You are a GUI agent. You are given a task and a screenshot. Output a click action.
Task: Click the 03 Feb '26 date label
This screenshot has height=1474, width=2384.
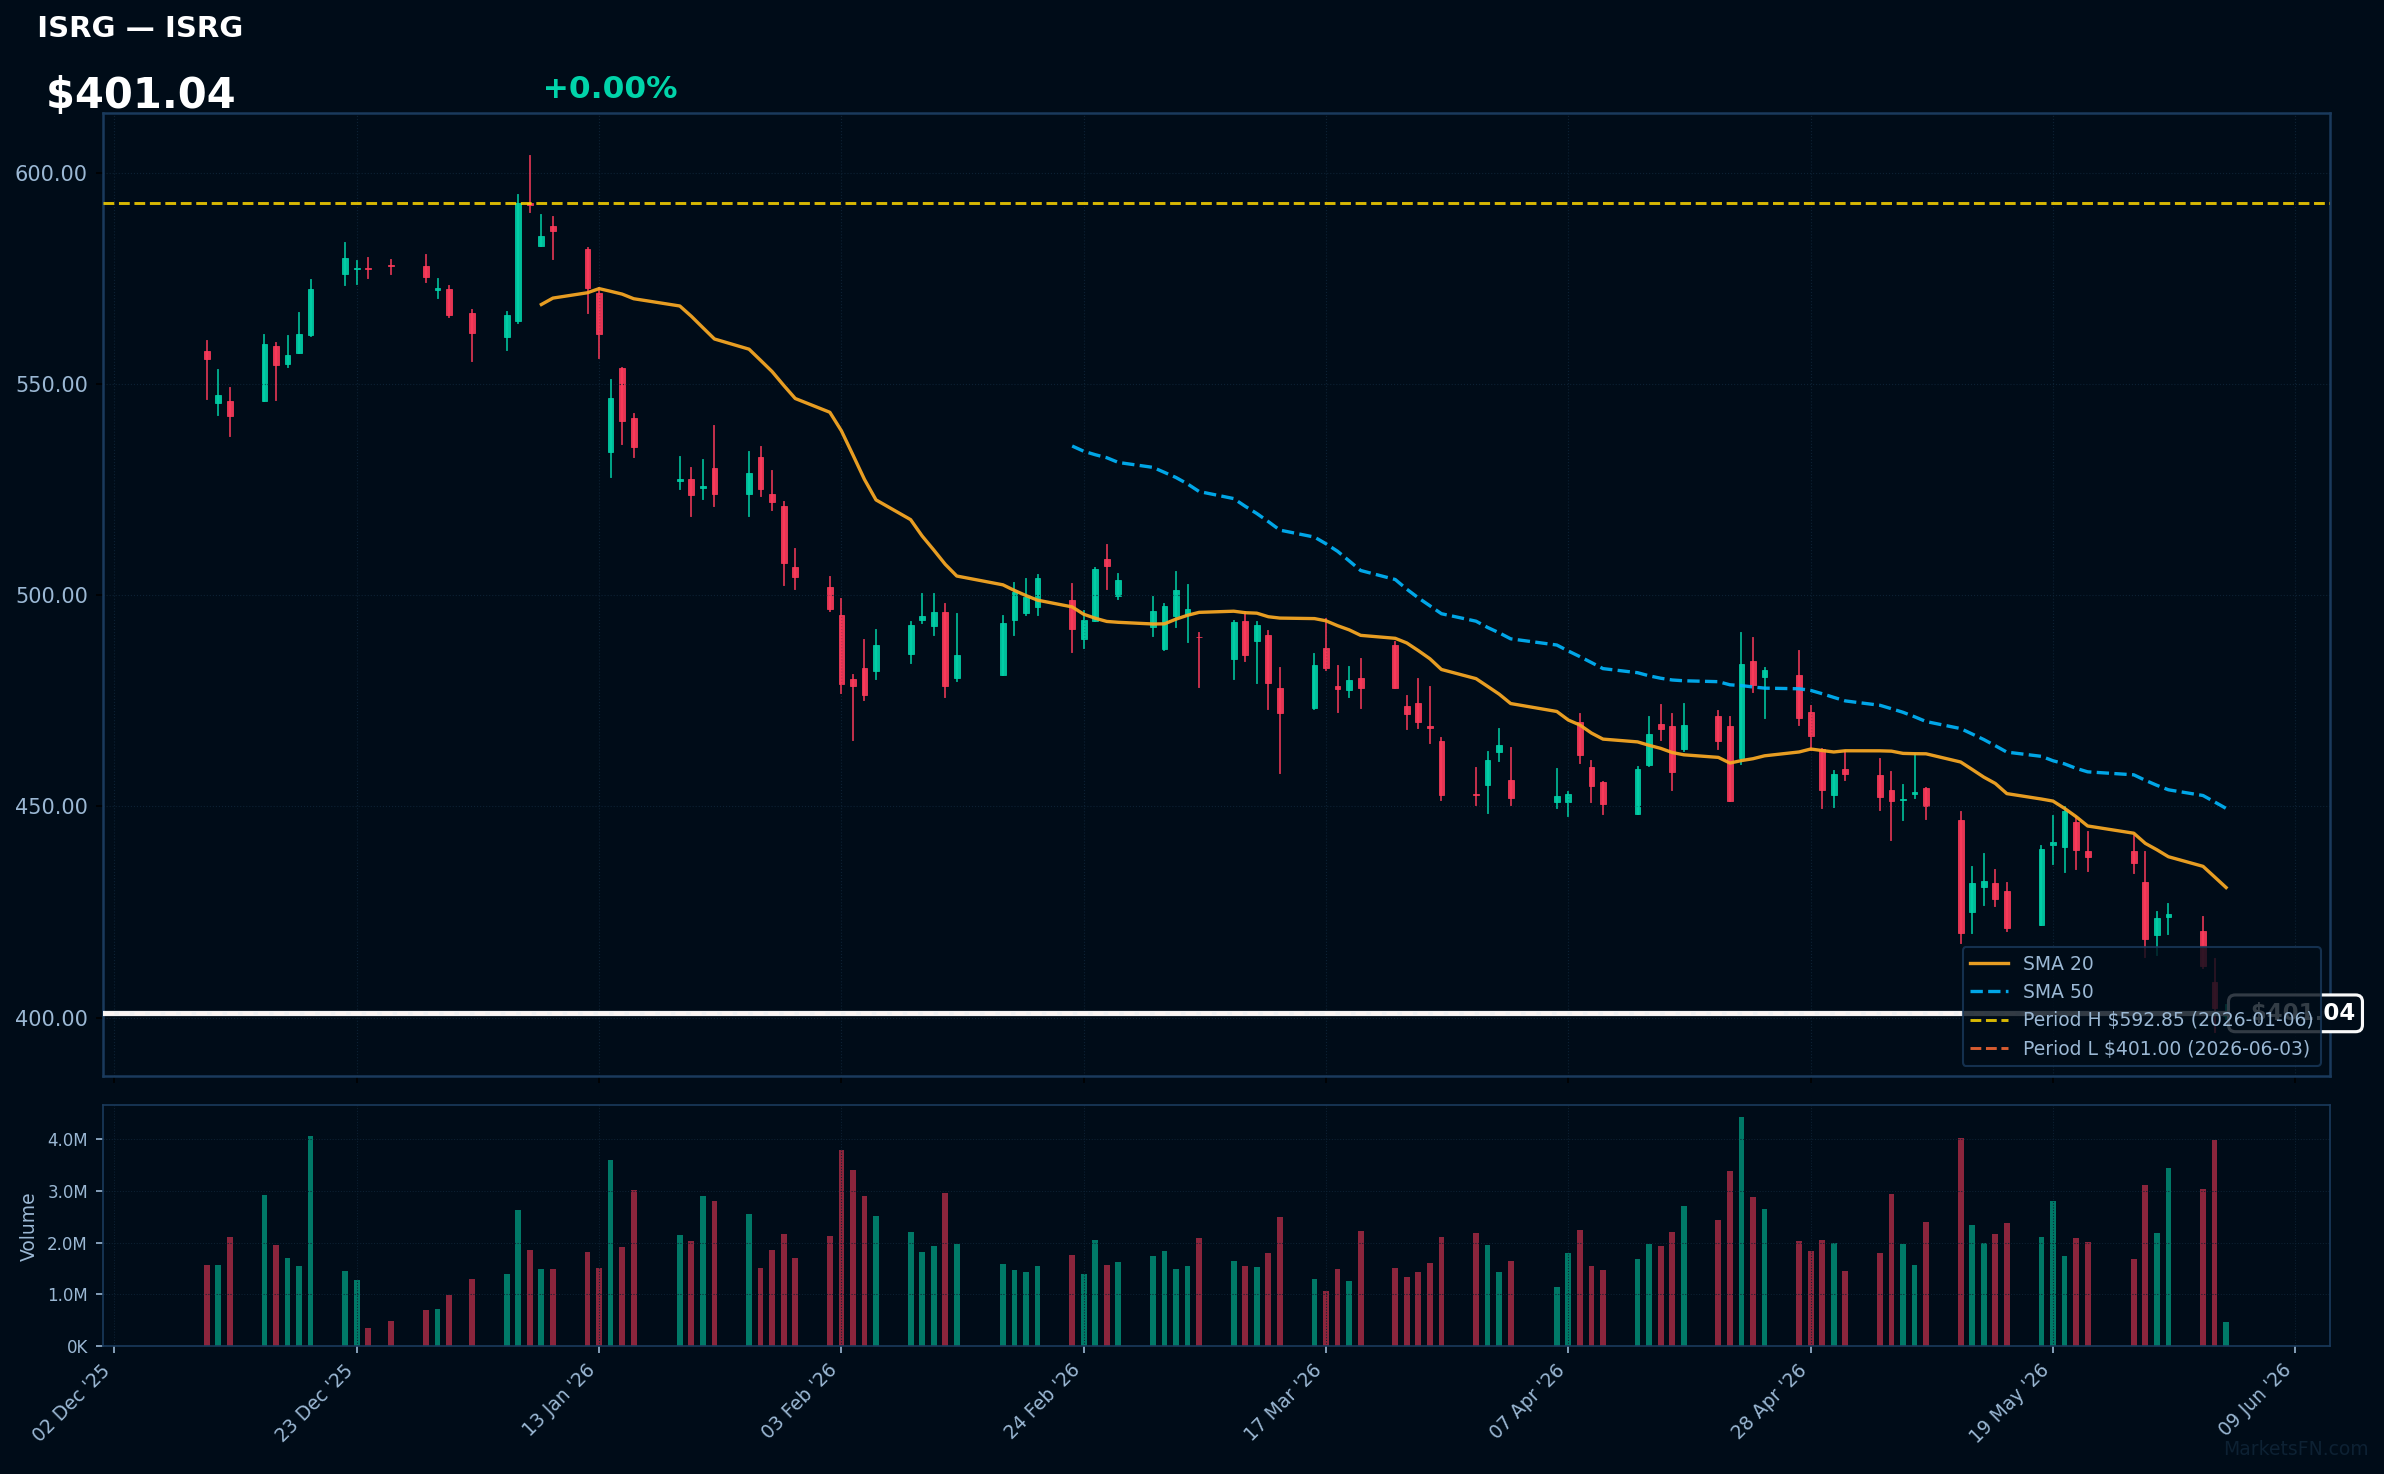click(x=799, y=1401)
